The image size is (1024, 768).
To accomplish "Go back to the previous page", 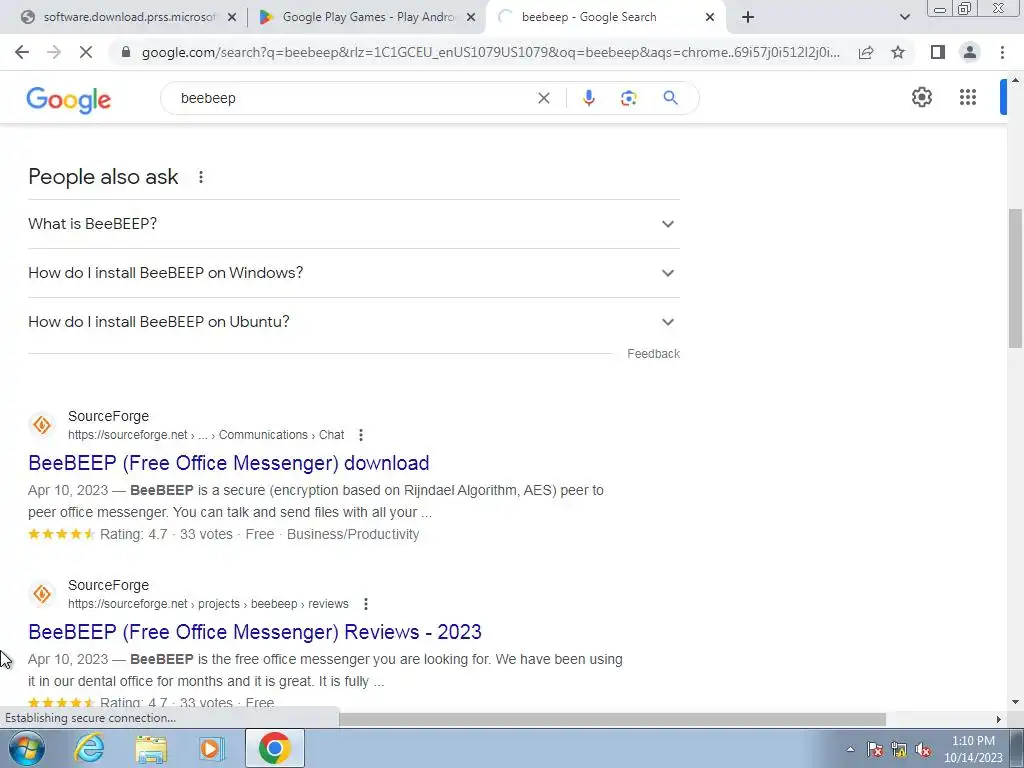I will tap(22, 52).
